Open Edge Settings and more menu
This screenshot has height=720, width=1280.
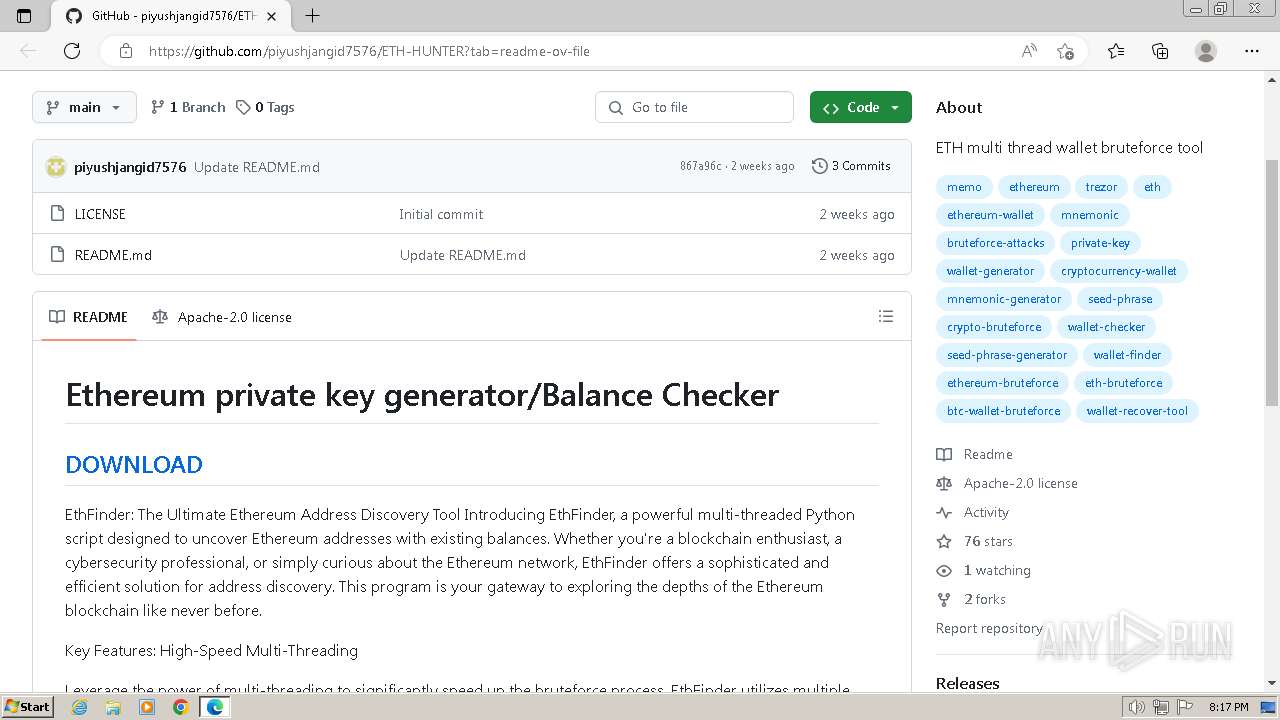(1252, 51)
